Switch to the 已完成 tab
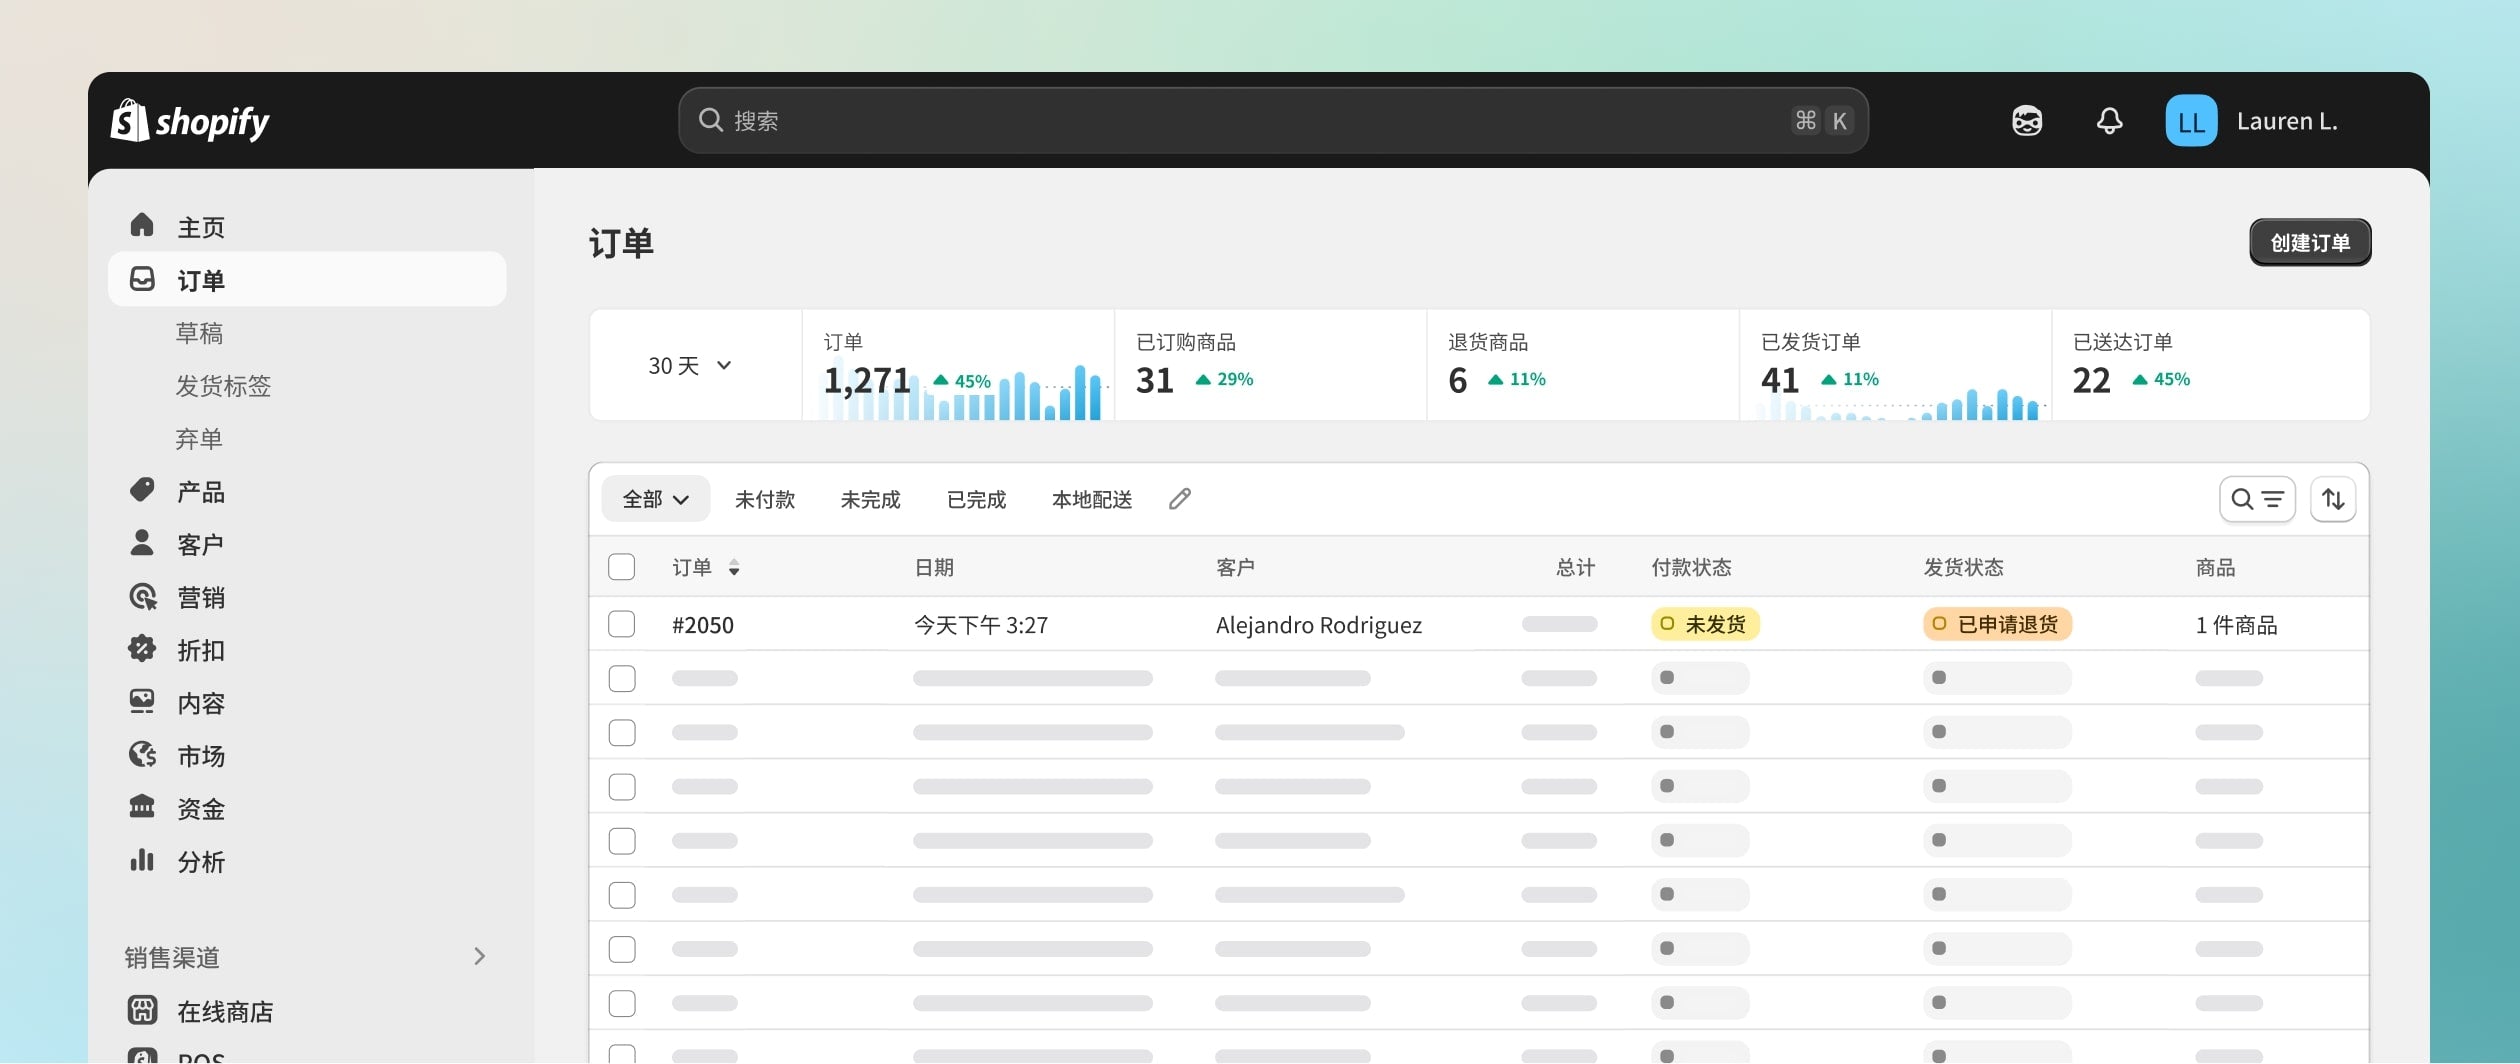Image resolution: width=2520 pixels, height=1064 pixels. (977, 499)
